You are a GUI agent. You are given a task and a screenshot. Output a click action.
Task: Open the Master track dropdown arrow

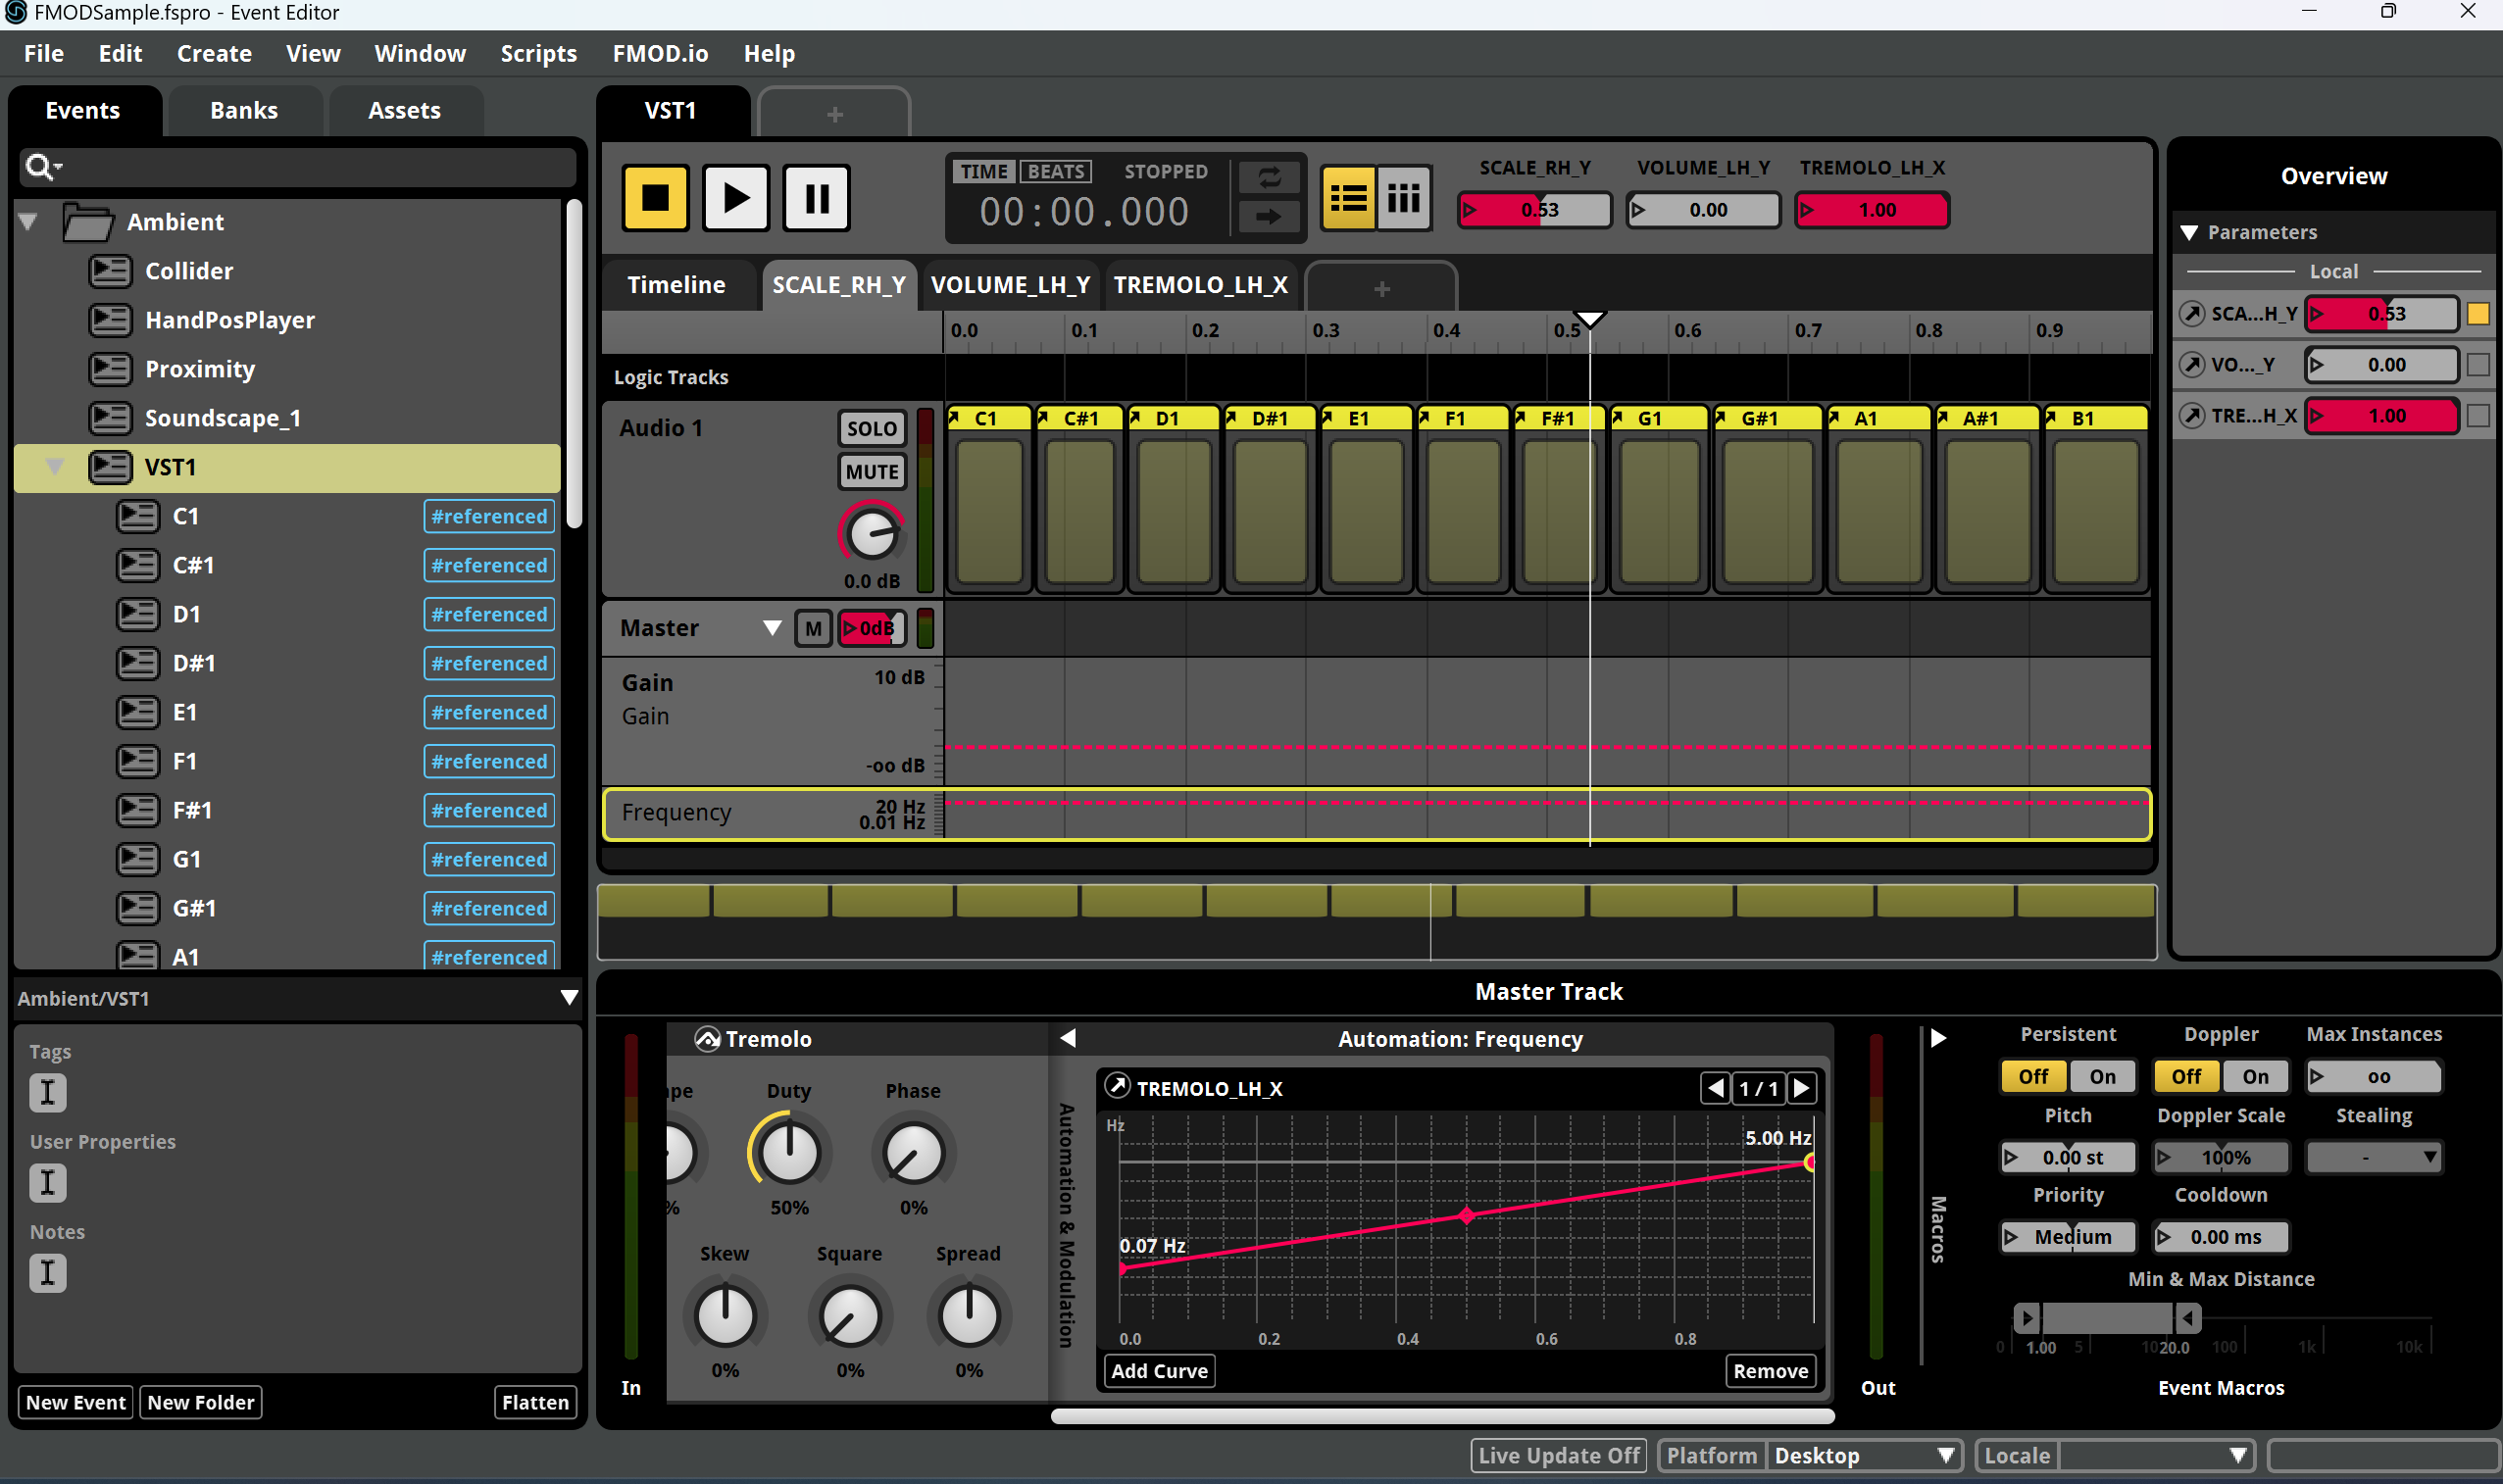(x=772, y=628)
